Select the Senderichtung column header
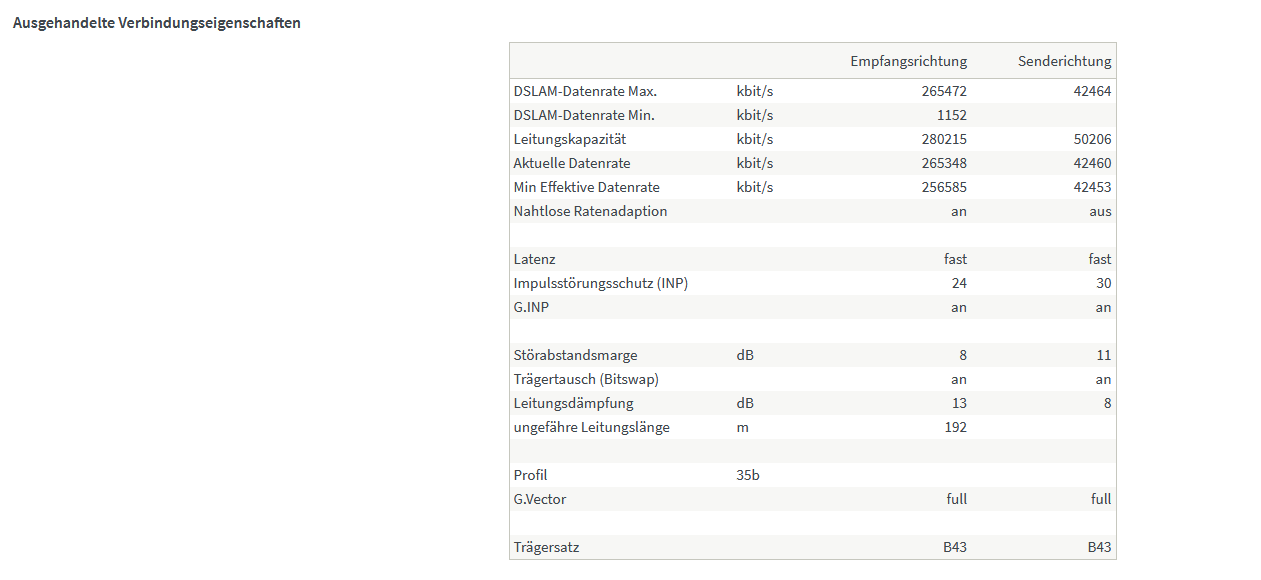1261x580 pixels. (x=1064, y=61)
